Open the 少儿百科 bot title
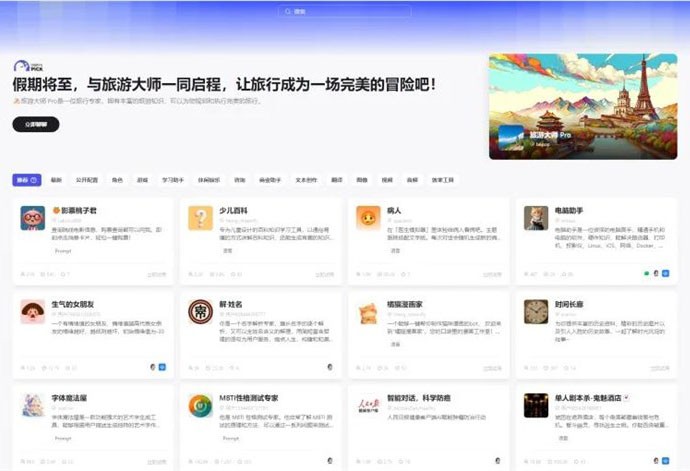 (x=233, y=211)
